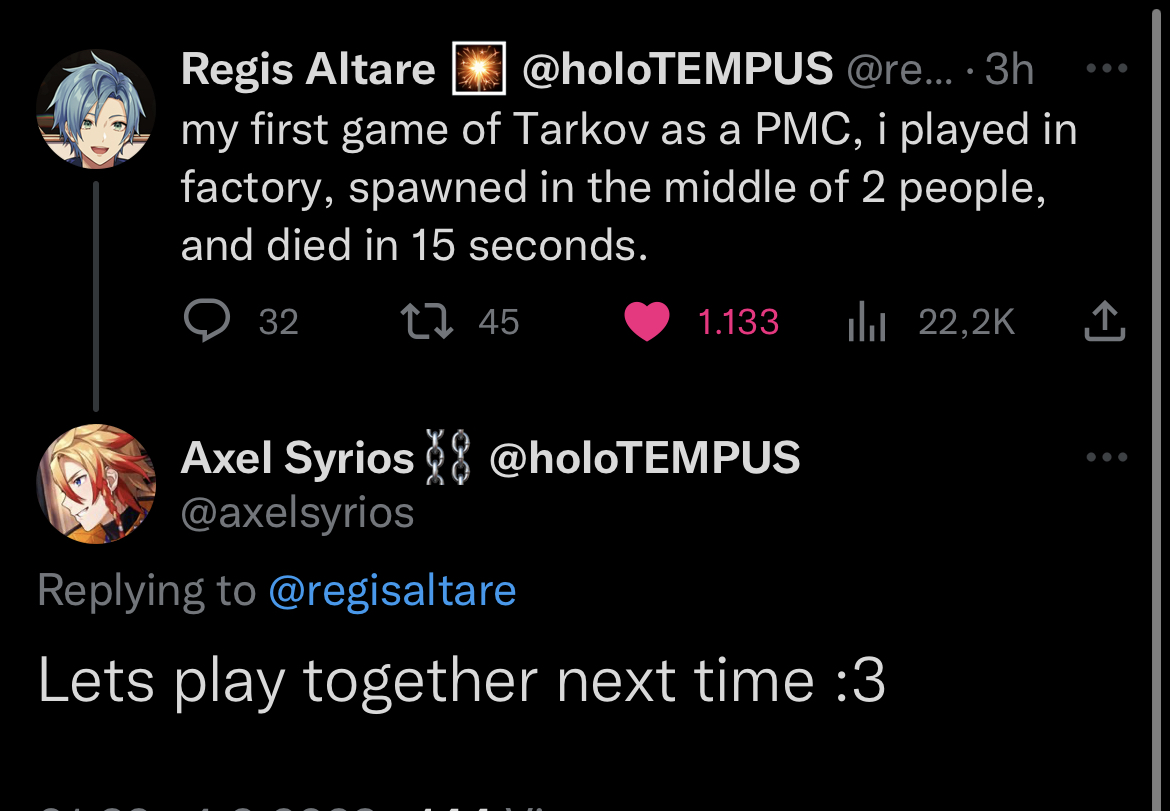
Task: Click the Axel Syrios display name
Action: point(297,458)
